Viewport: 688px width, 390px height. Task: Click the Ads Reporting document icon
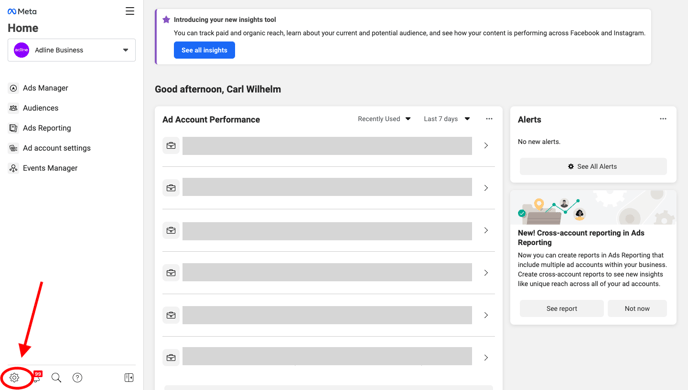pyautogui.click(x=14, y=128)
